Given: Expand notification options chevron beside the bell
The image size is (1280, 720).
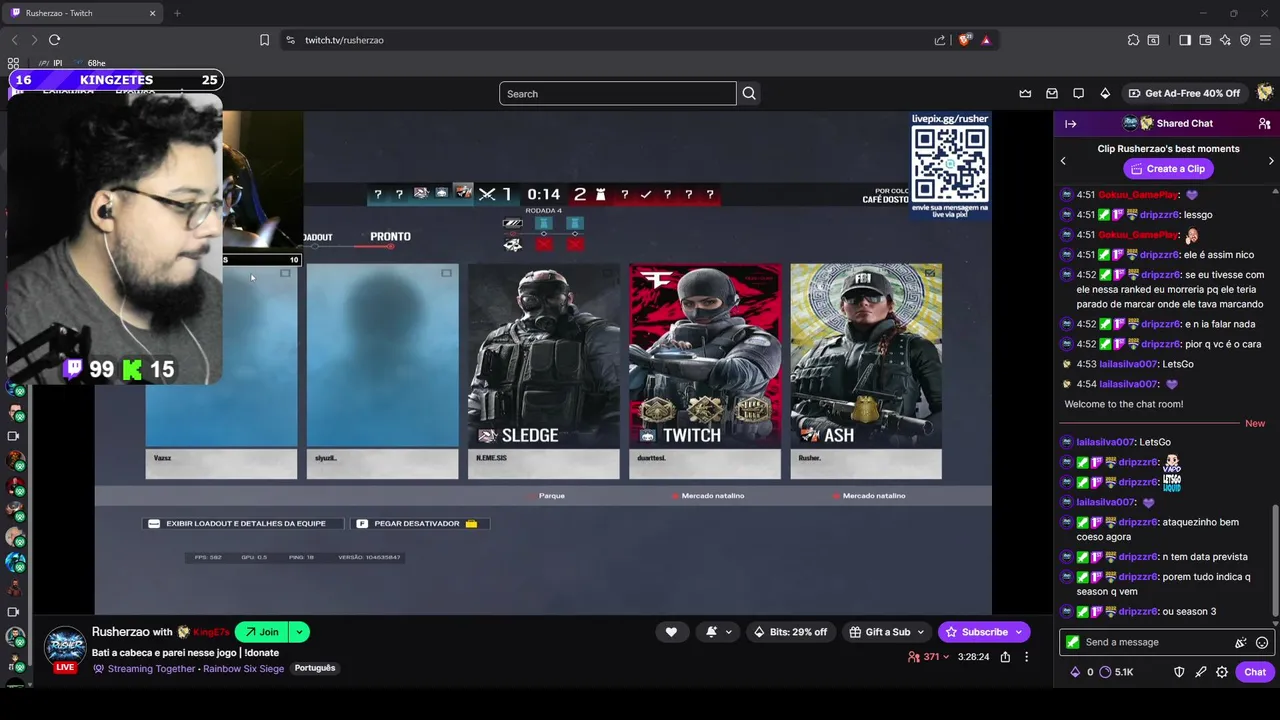Looking at the screenshot, I should (x=728, y=632).
